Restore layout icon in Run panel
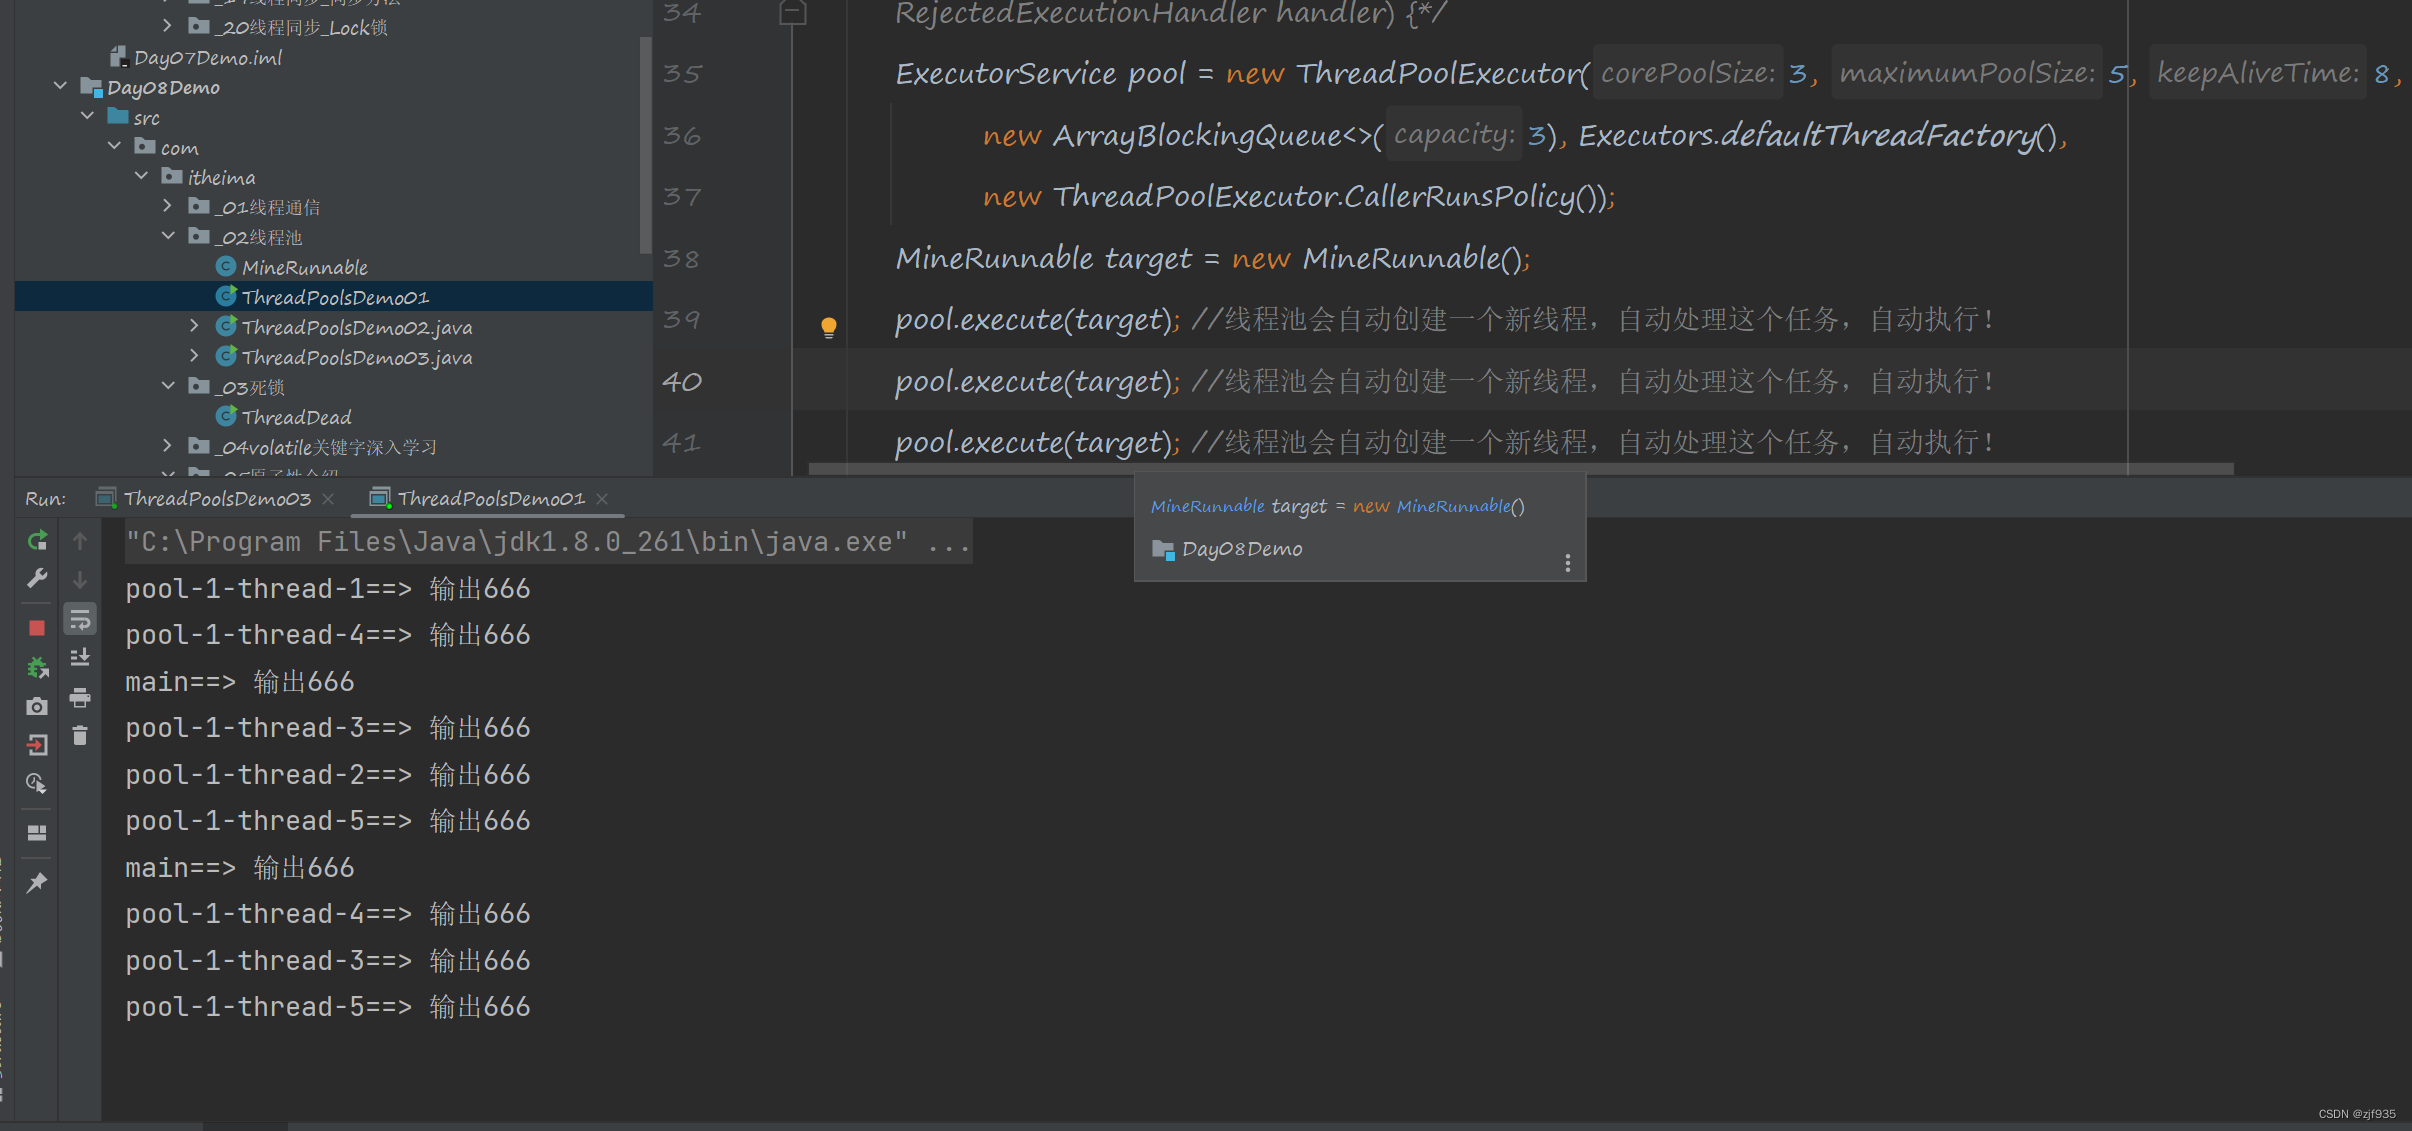This screenshot has width=2412, height=1131. [x=37, y=833]
